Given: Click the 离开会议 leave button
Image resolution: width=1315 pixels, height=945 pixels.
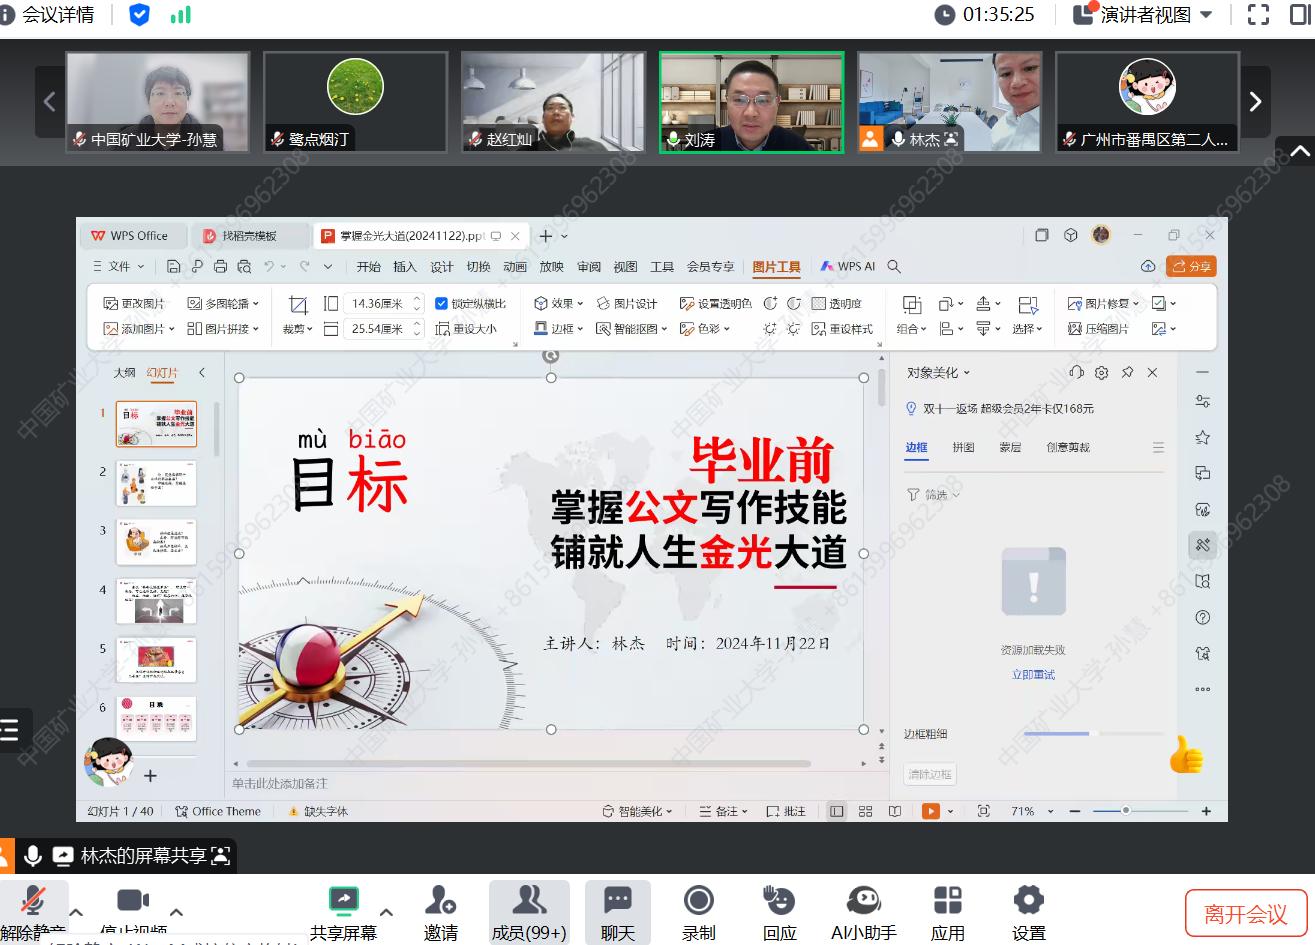Looking at the screenshot, I should (1245, 913).
